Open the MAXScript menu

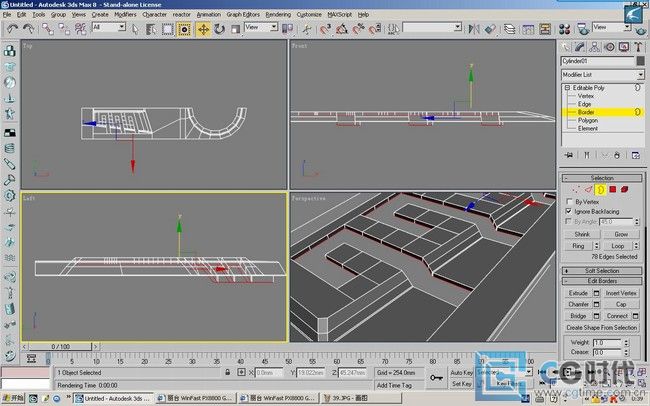tap(340, 15)
